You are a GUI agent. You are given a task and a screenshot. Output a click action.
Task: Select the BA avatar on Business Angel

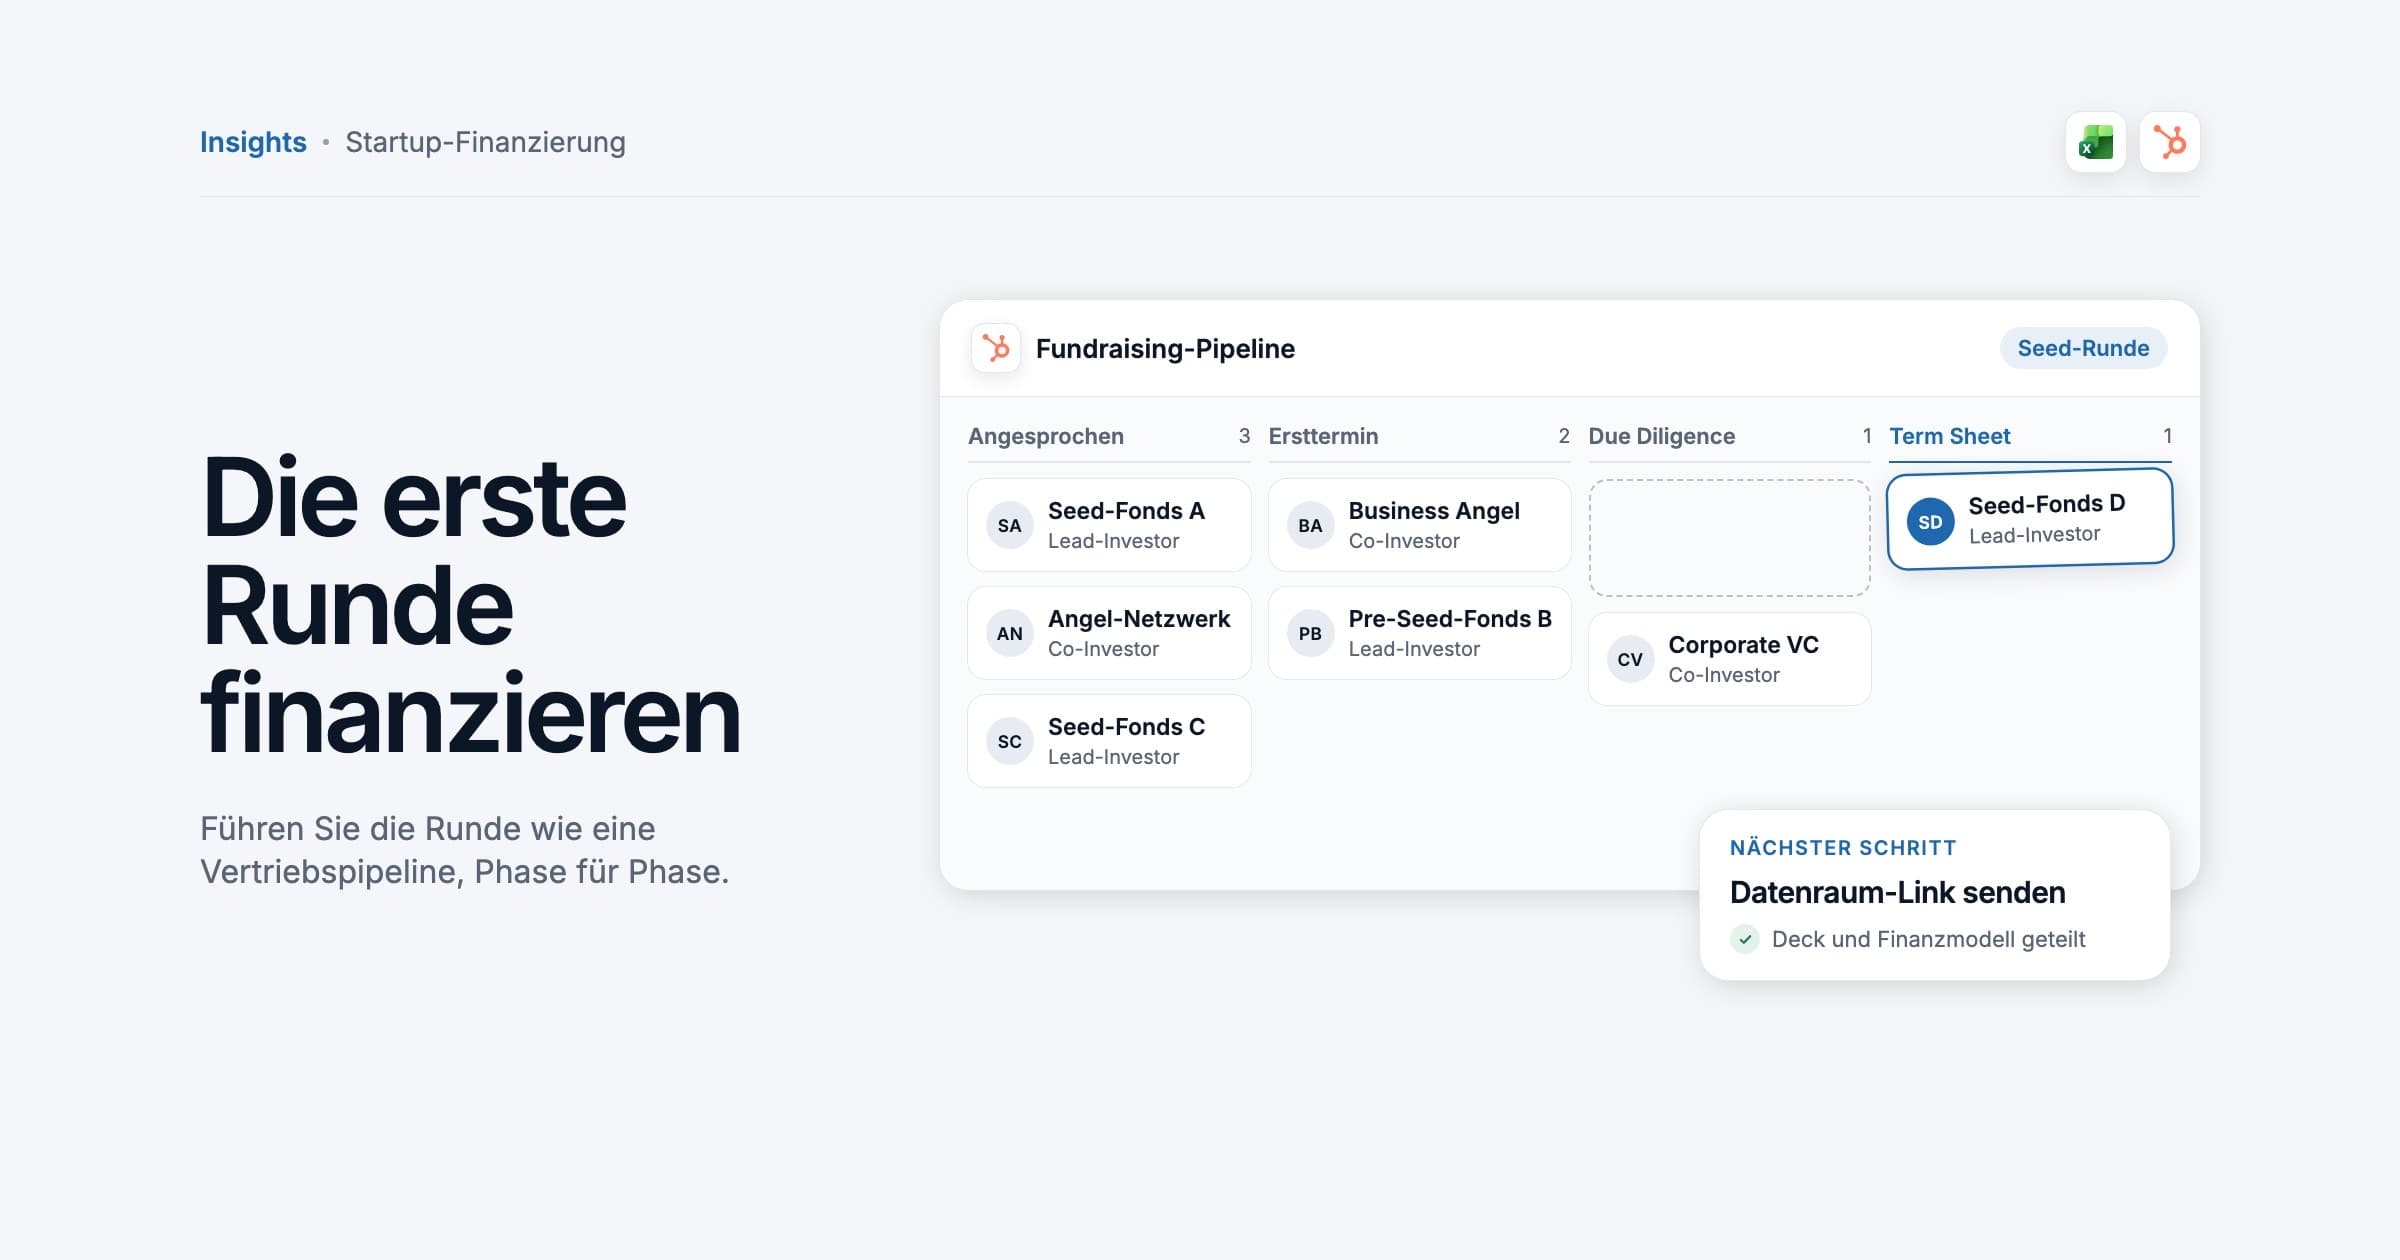pos(1310,526)
